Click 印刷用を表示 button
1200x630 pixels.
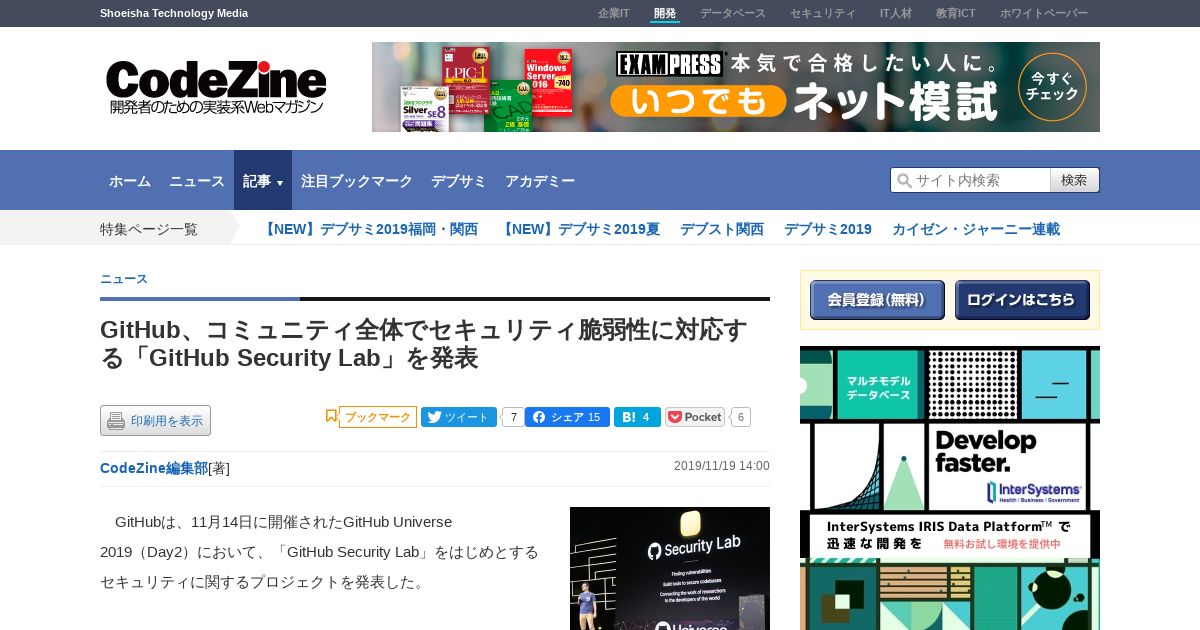click(x=155, y=420)
